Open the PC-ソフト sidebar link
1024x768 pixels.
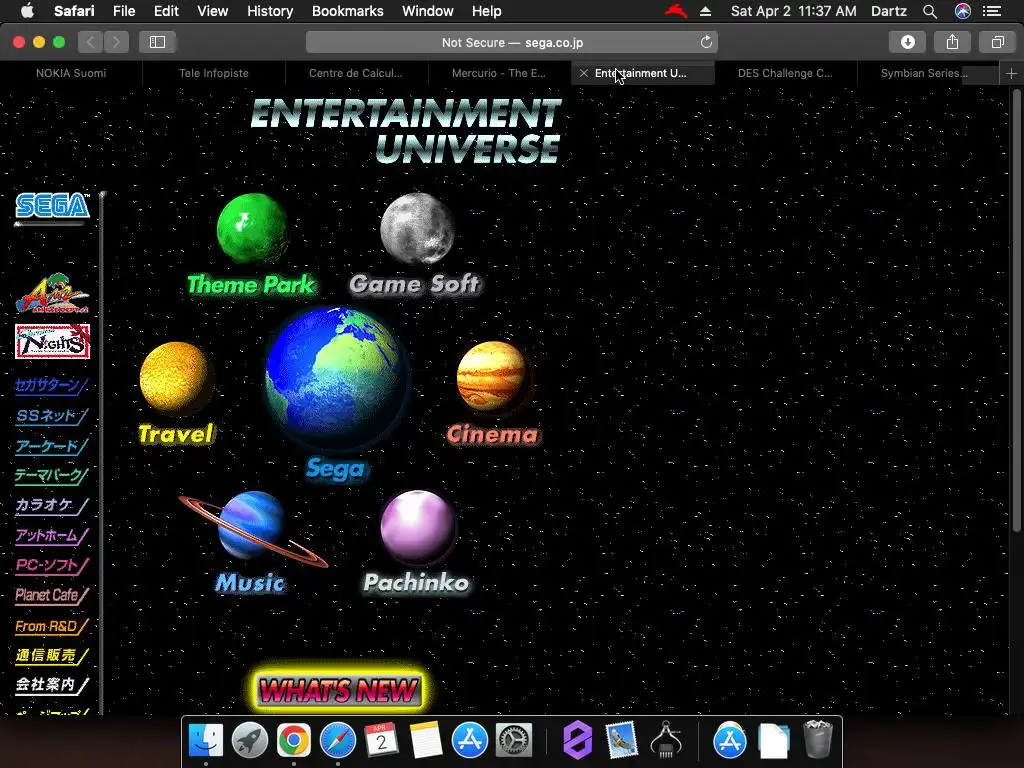pos(51,566)
